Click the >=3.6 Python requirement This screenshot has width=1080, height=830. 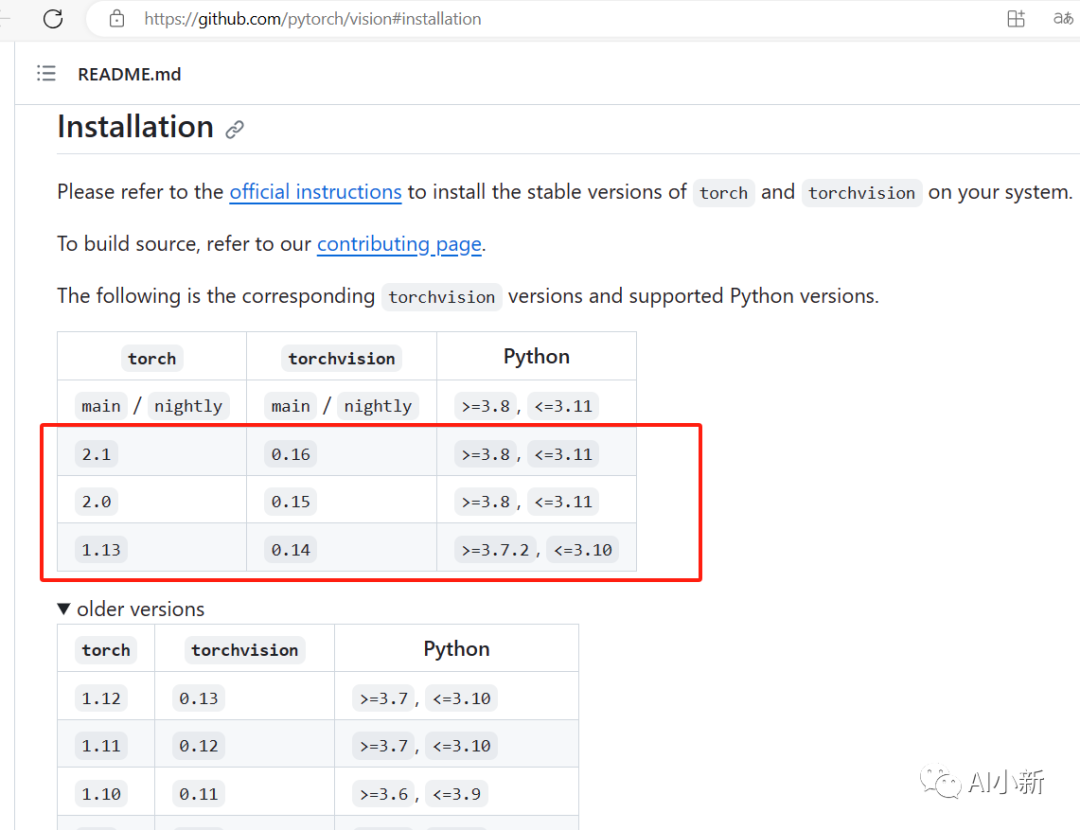(x=384, y=795)
